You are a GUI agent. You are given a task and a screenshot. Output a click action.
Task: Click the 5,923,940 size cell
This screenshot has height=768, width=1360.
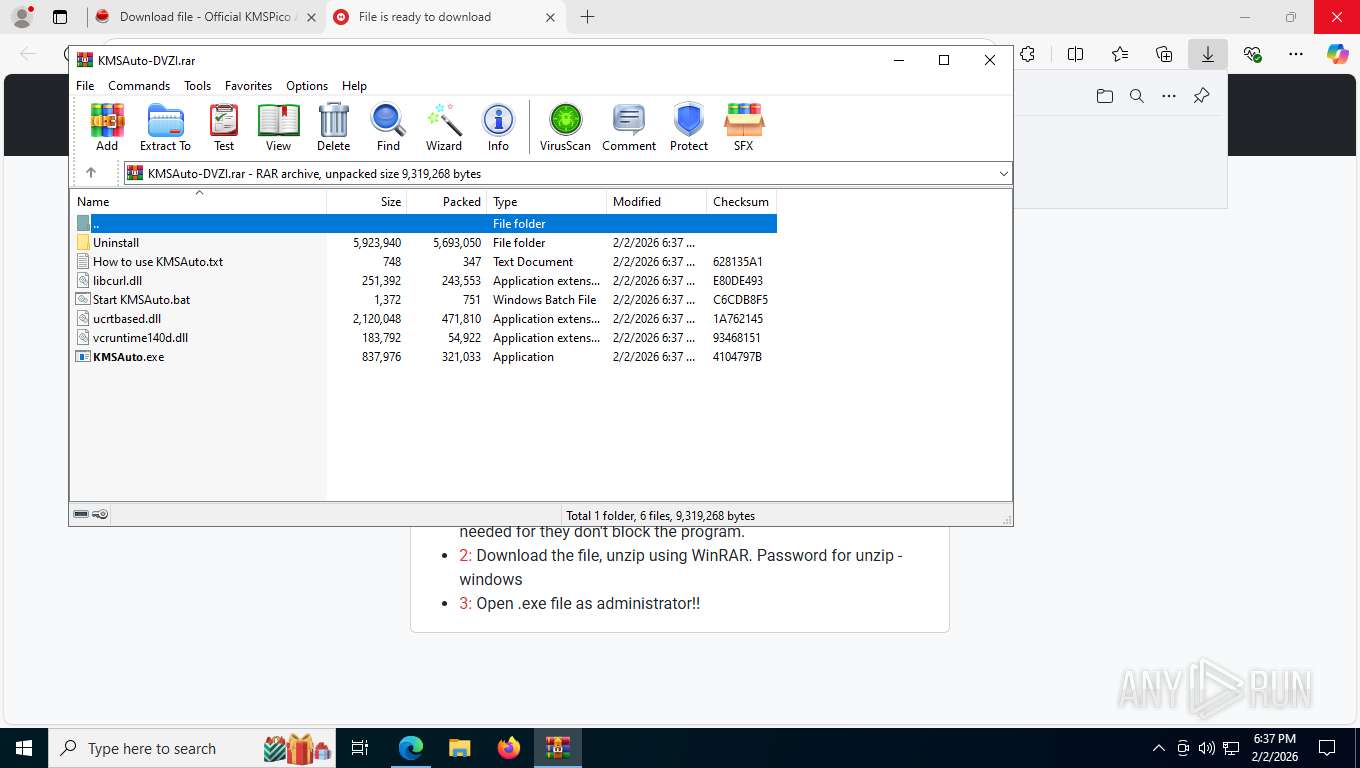tap(377, 242)
